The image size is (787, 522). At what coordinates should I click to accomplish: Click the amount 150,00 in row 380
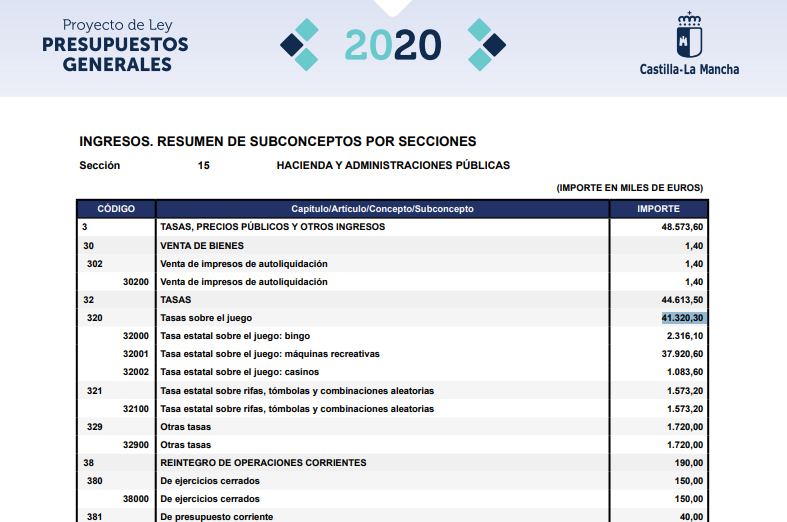[x=689, y=481]
